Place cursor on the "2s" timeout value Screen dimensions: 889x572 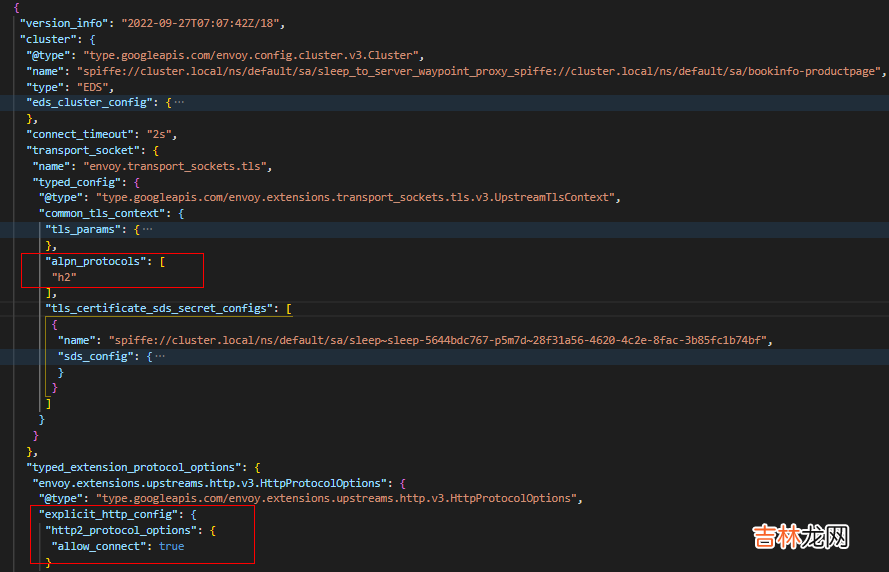coord(158,134)
